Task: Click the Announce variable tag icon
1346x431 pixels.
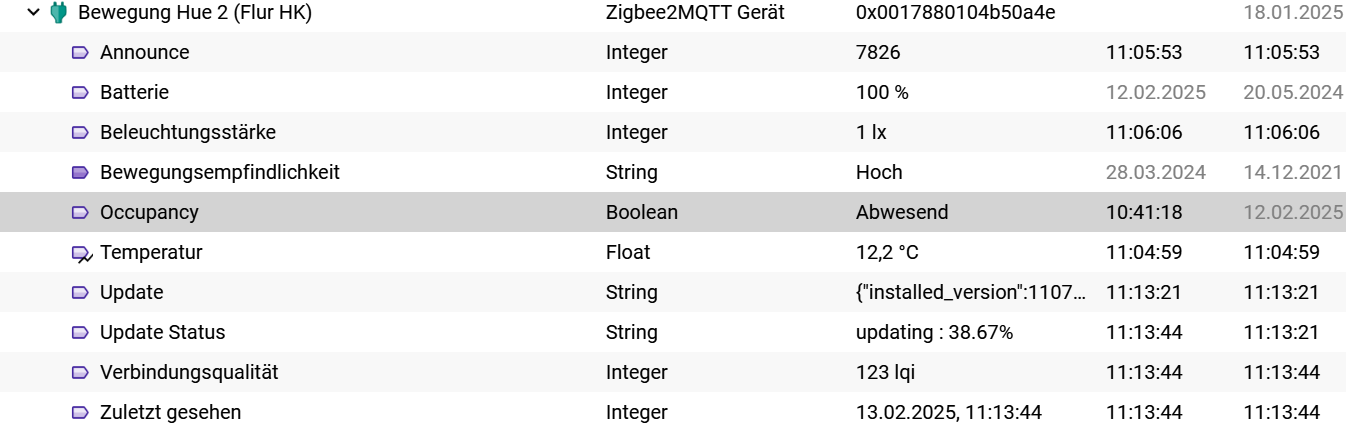Action: [81, 53]
